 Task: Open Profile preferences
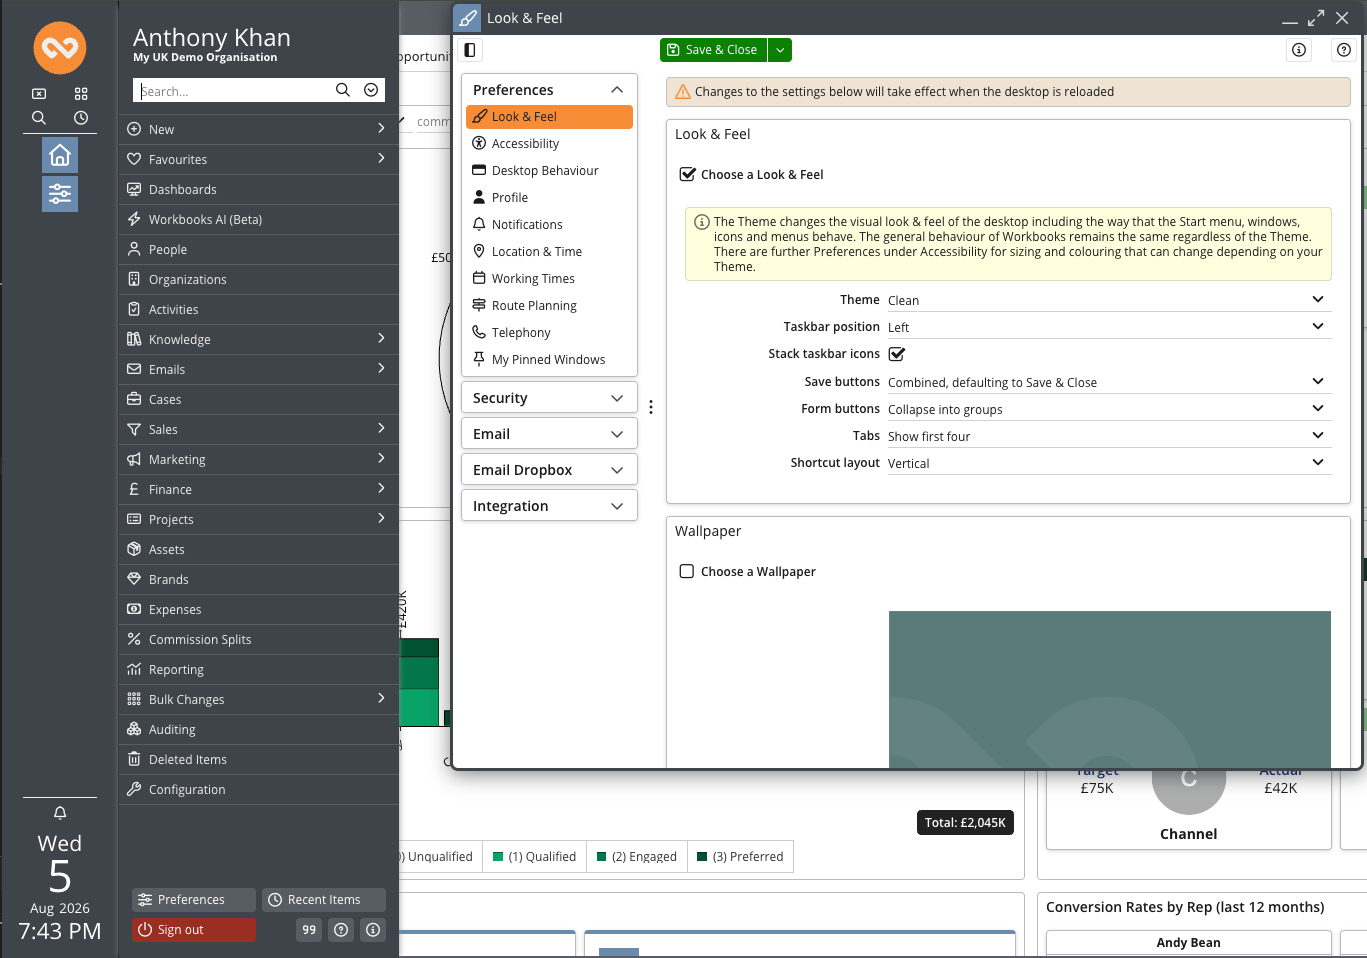pos(549,198)
